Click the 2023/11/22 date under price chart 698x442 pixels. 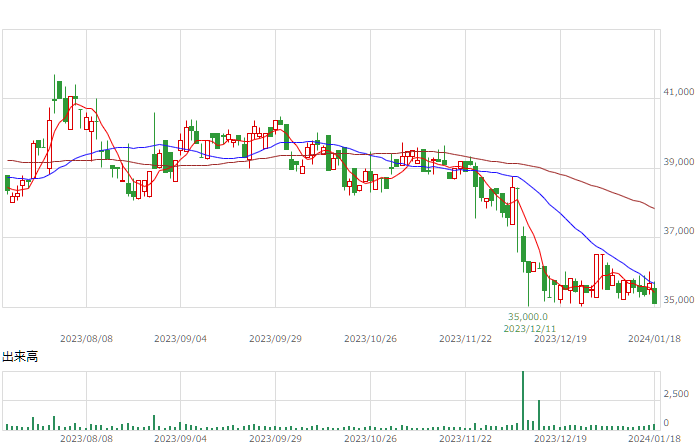(x=465, y=339)
